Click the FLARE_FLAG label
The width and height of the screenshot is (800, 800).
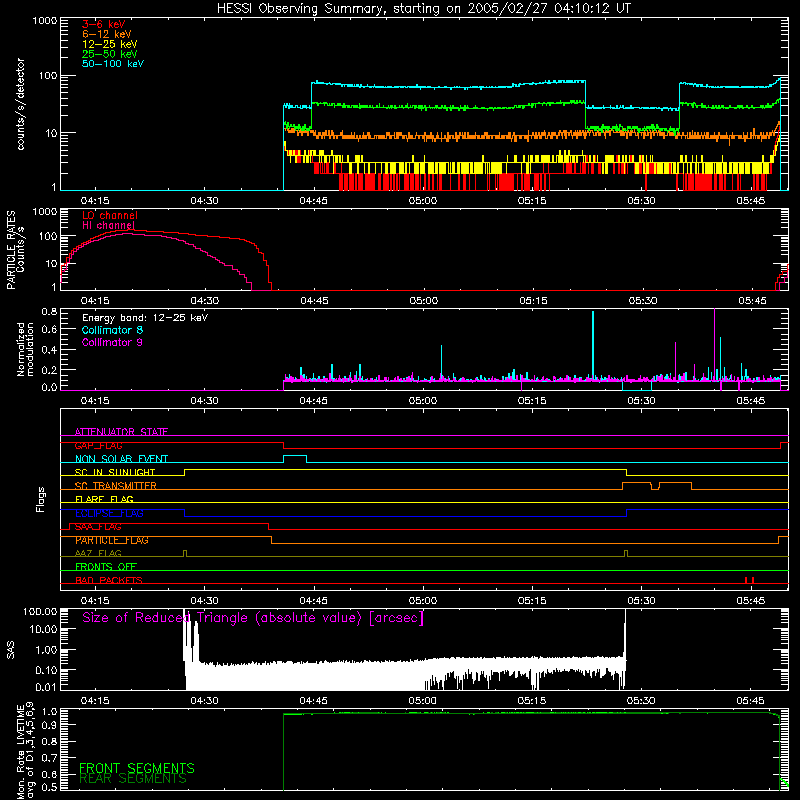[104, 499]
